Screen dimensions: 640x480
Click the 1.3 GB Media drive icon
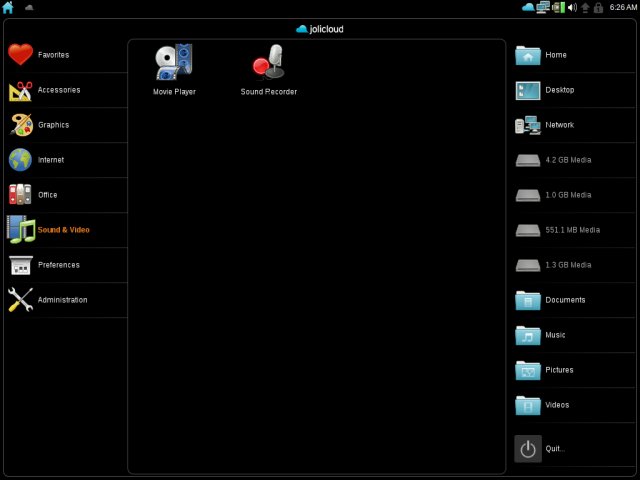[x=528, y=265]
